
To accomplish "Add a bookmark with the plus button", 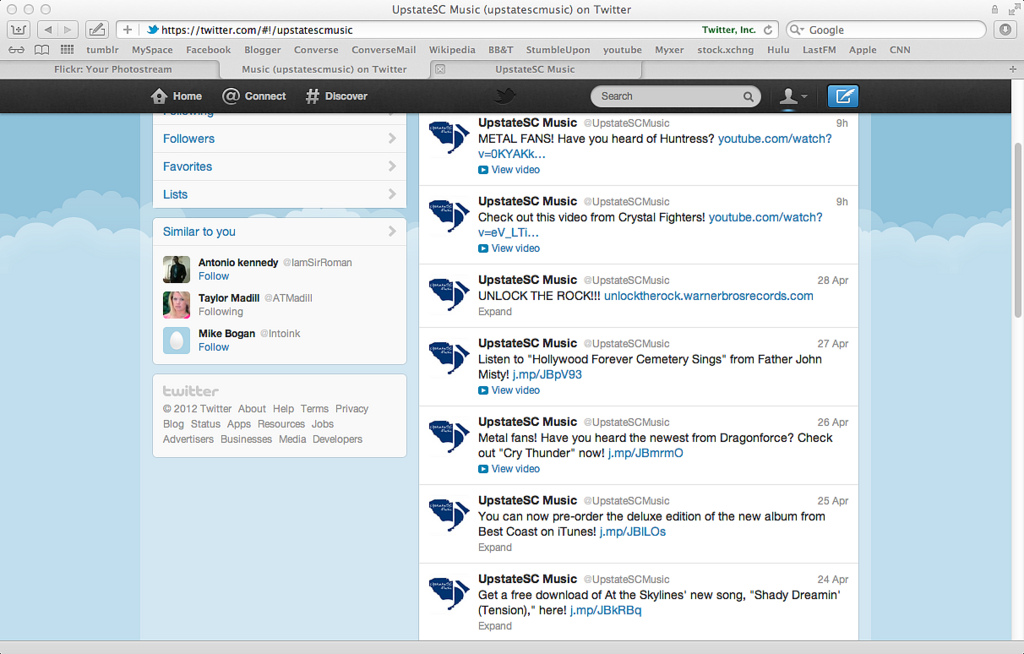I will pos(127,29).
